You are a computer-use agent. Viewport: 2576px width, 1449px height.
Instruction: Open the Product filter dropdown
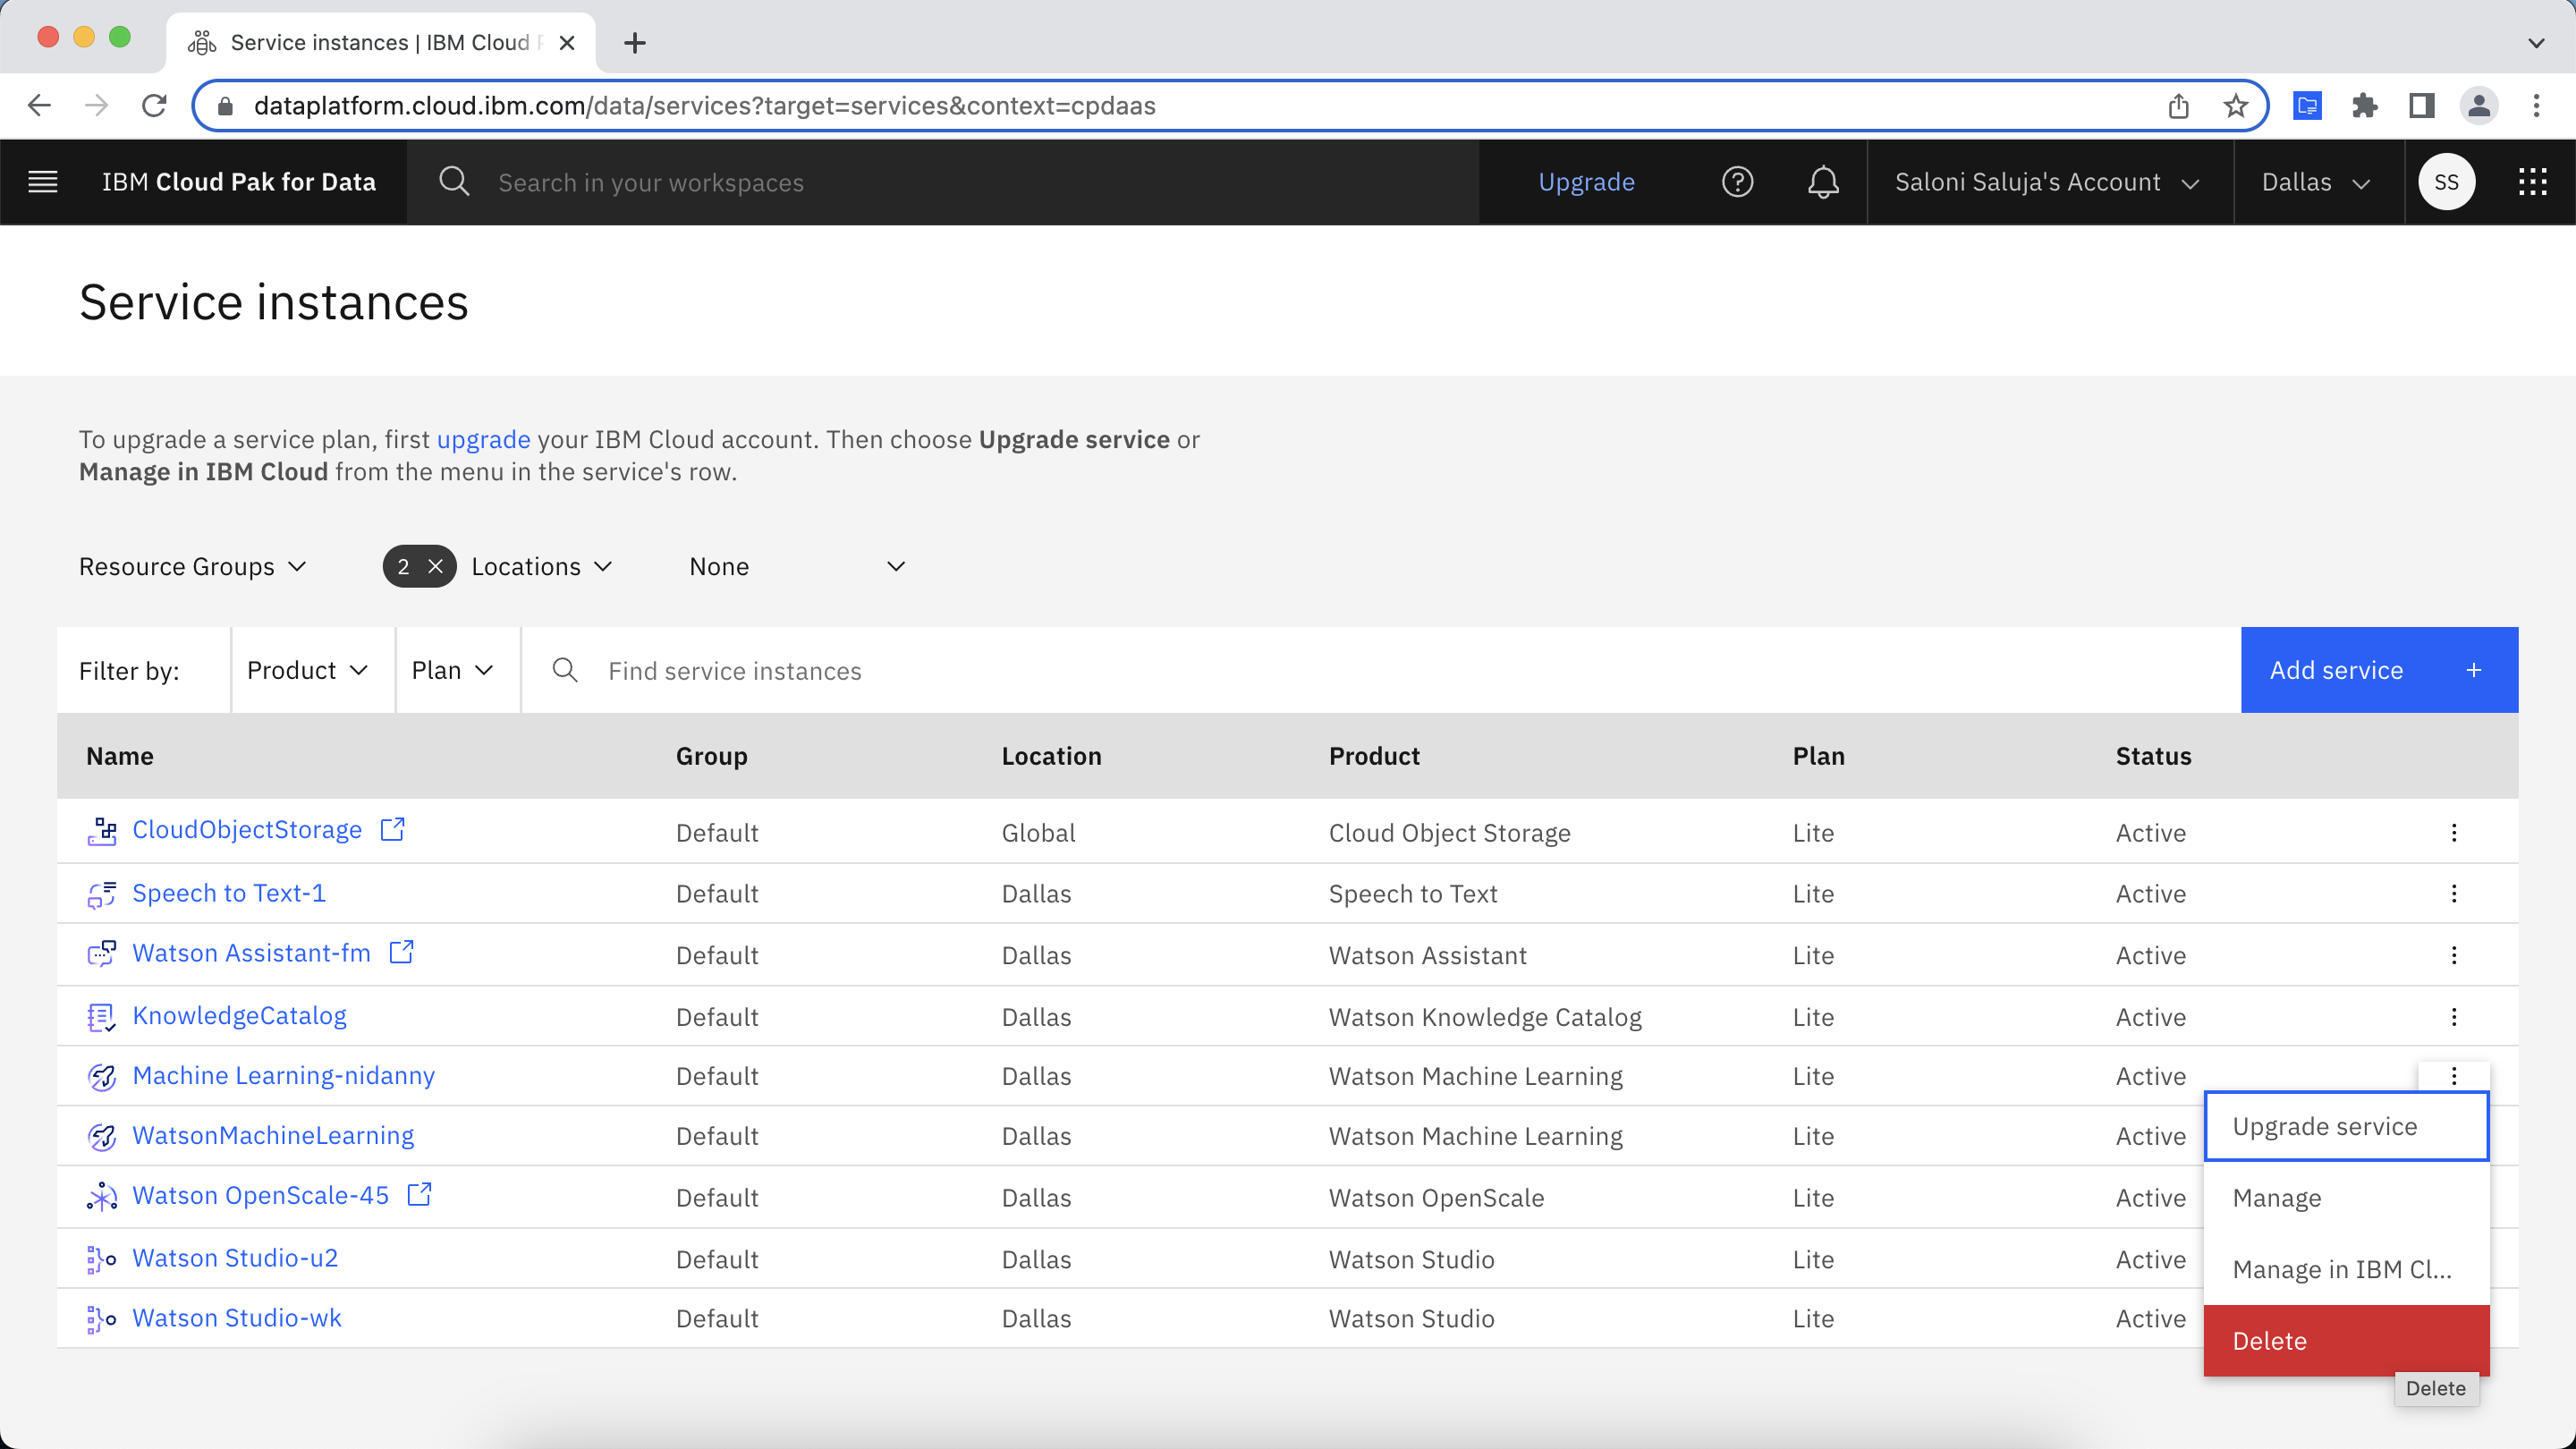click(x=306, y=669)
